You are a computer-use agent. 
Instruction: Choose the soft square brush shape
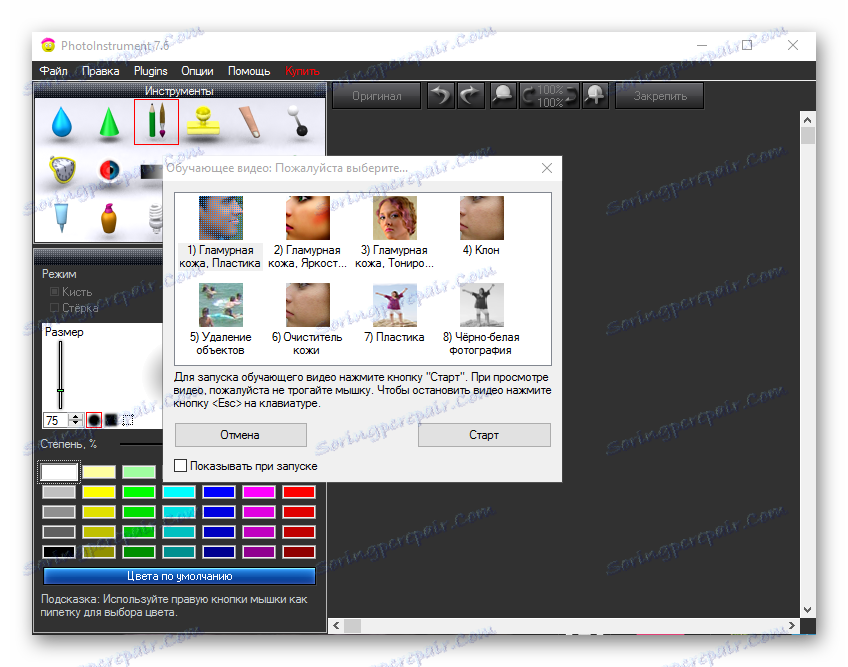(111, 420)
